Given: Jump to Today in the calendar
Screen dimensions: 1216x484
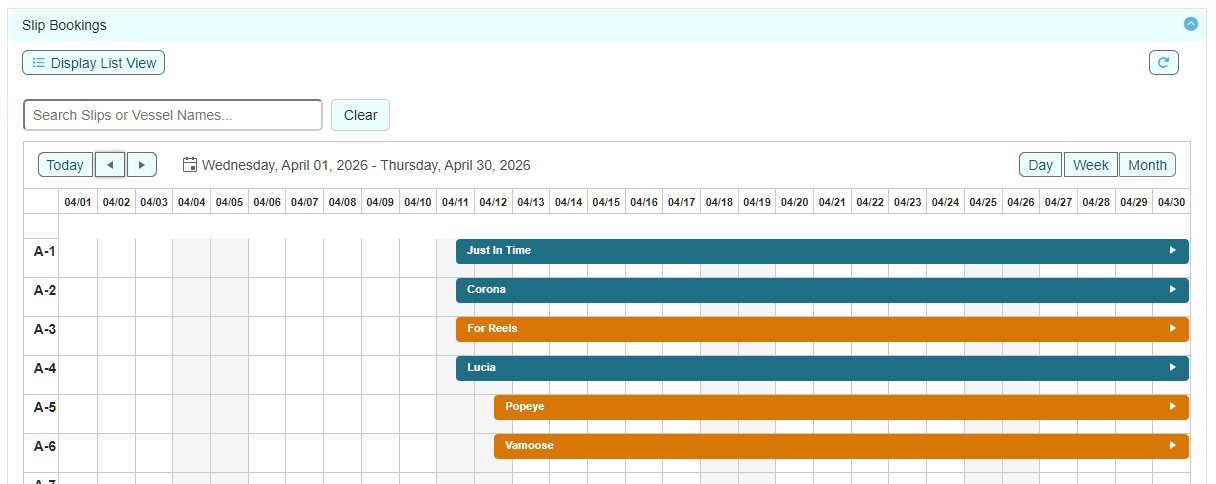Looking at the screenshot, I should tap(66, 165).
